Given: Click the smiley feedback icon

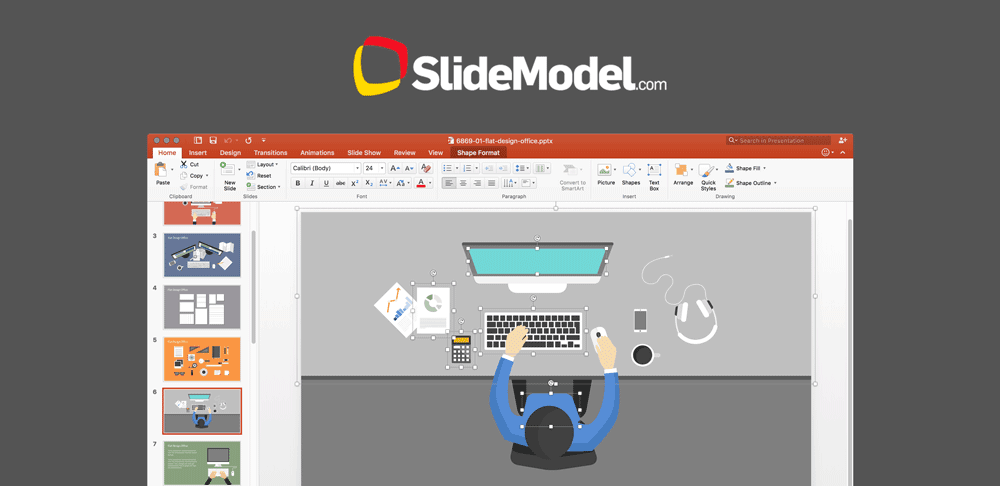Looking at the screenshot, I should pyautogui.click(x=827, y=152).
